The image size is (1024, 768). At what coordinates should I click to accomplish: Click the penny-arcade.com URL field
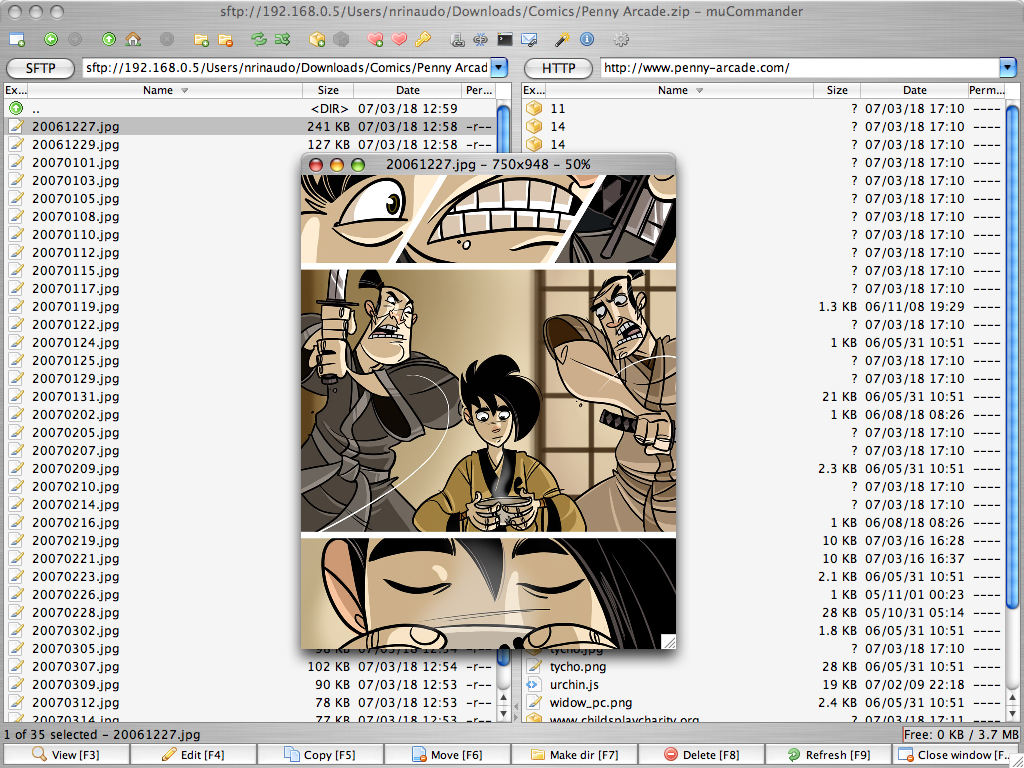point(799,67)
